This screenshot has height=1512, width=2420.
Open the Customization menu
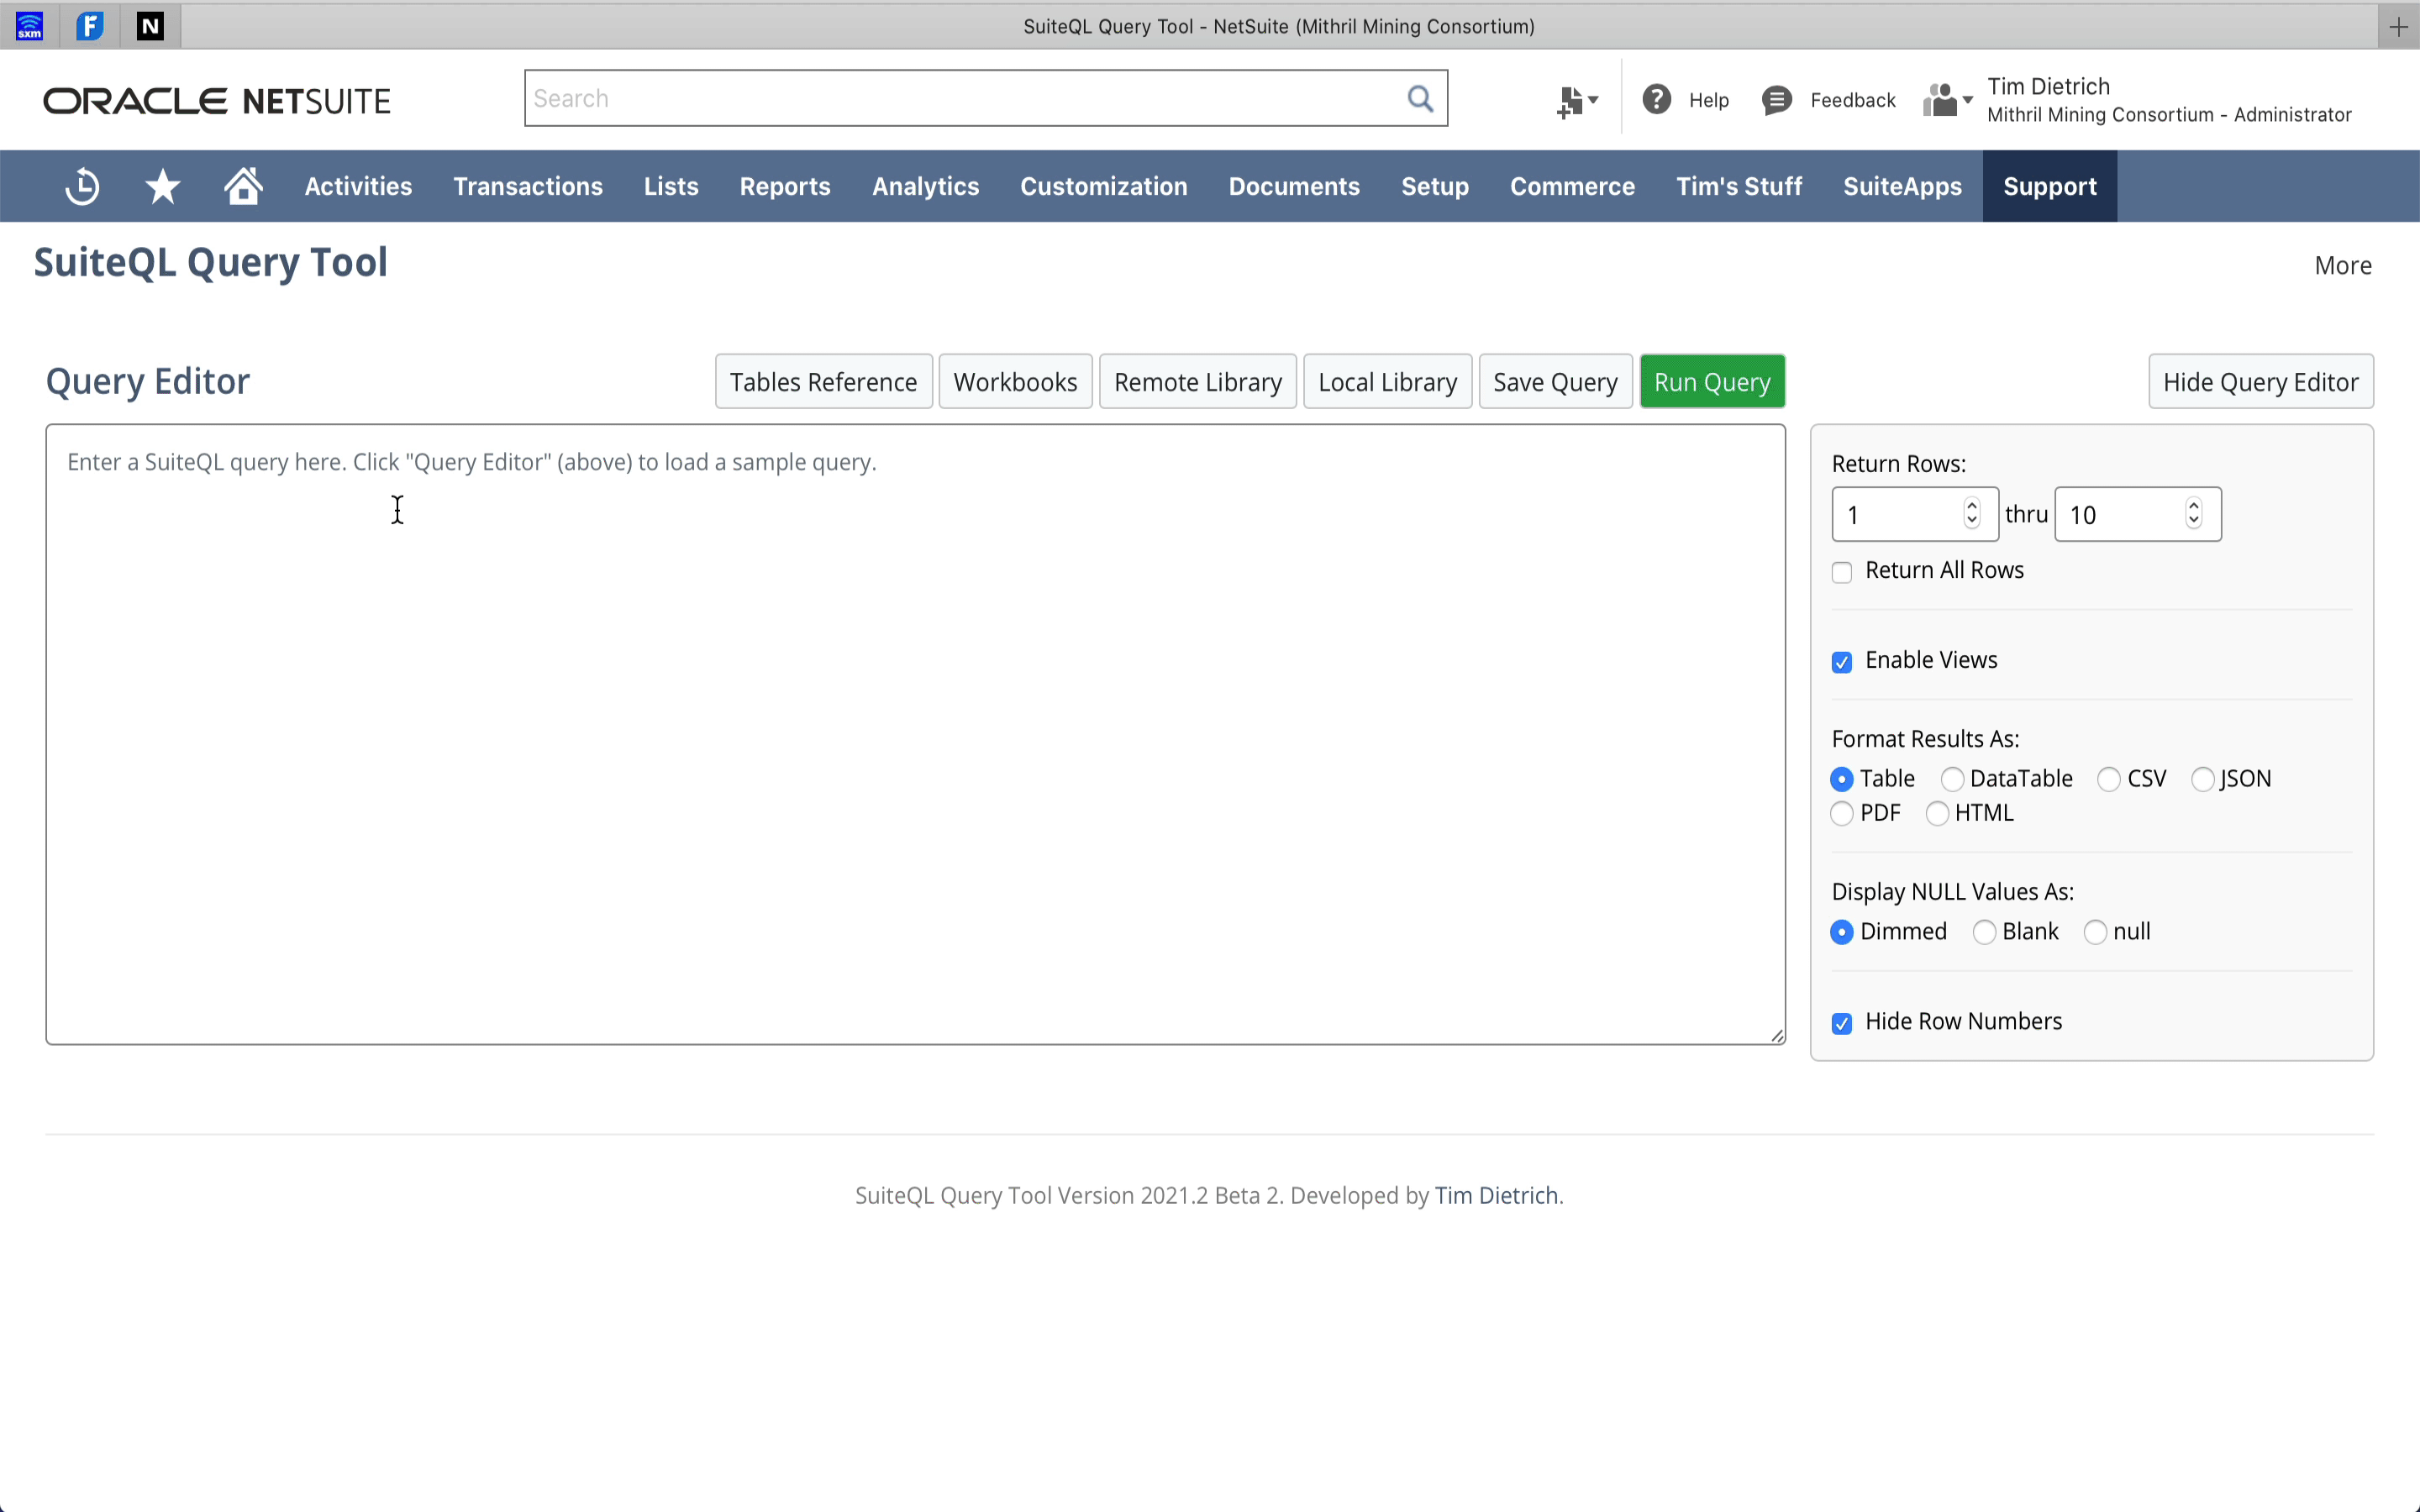point(1104,186)
